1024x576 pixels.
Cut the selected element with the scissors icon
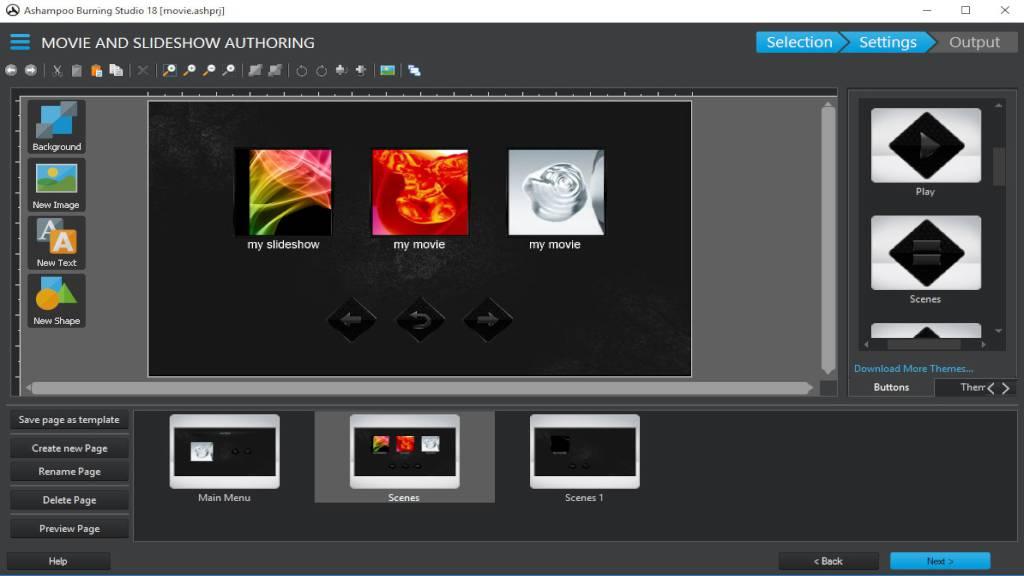[57, 71]
